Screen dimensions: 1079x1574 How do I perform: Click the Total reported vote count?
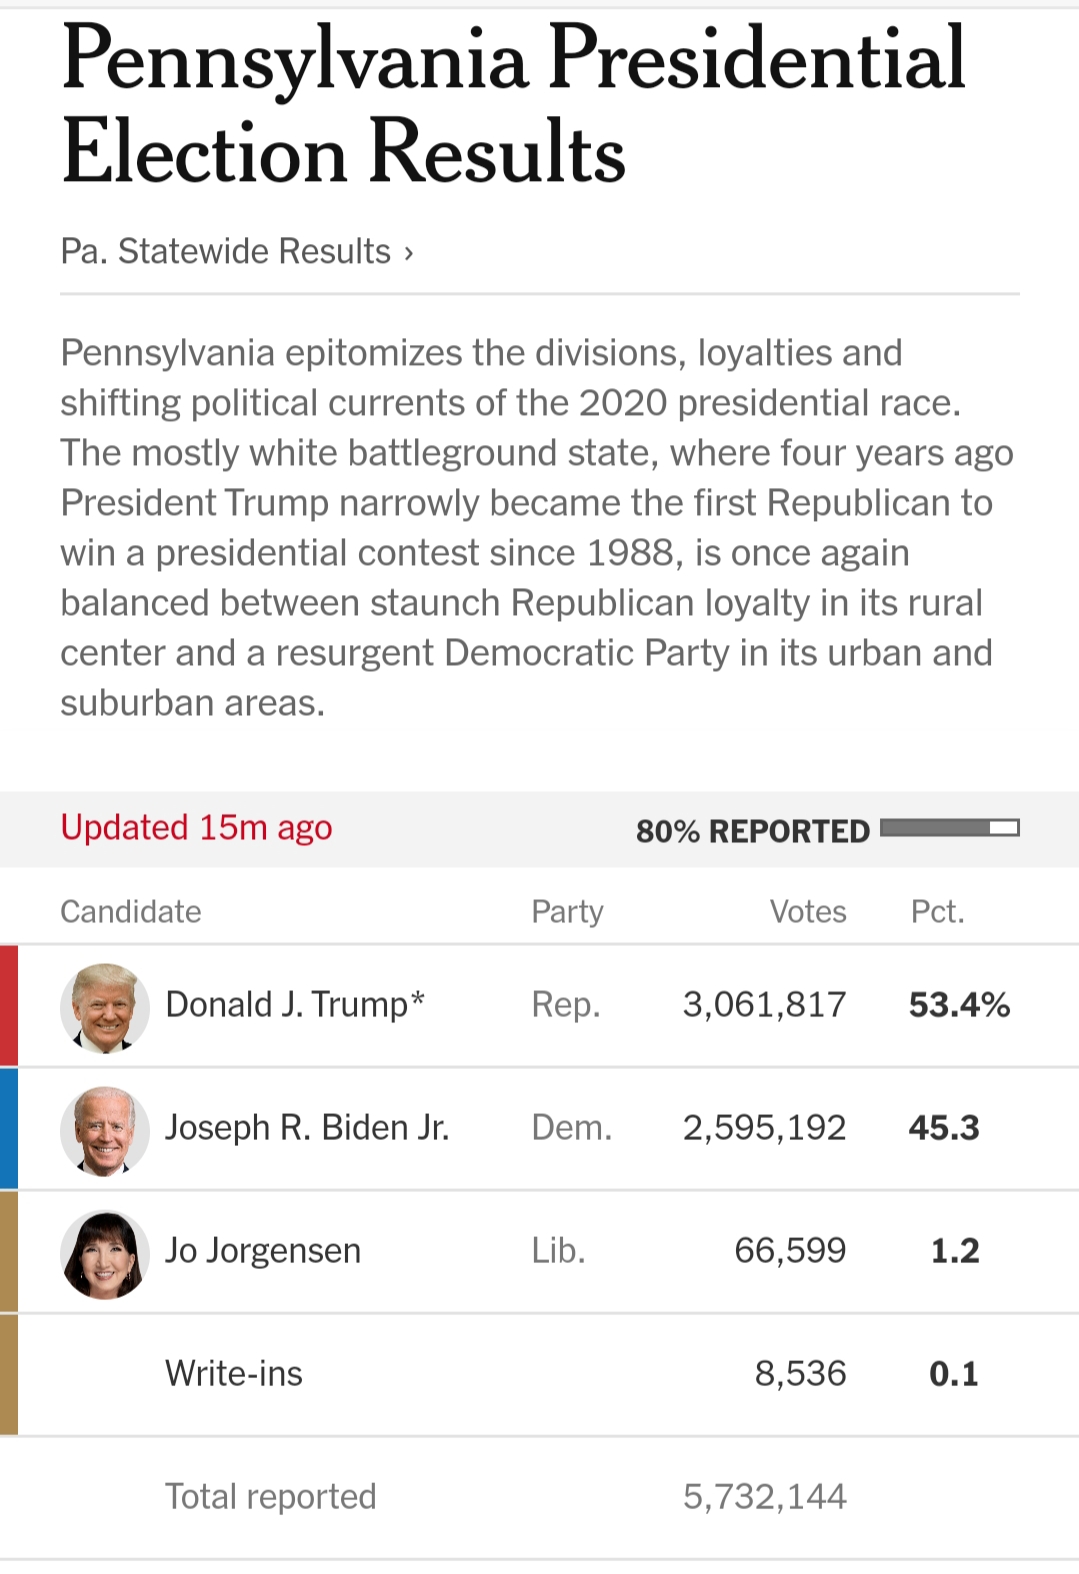pos(765,1496)
